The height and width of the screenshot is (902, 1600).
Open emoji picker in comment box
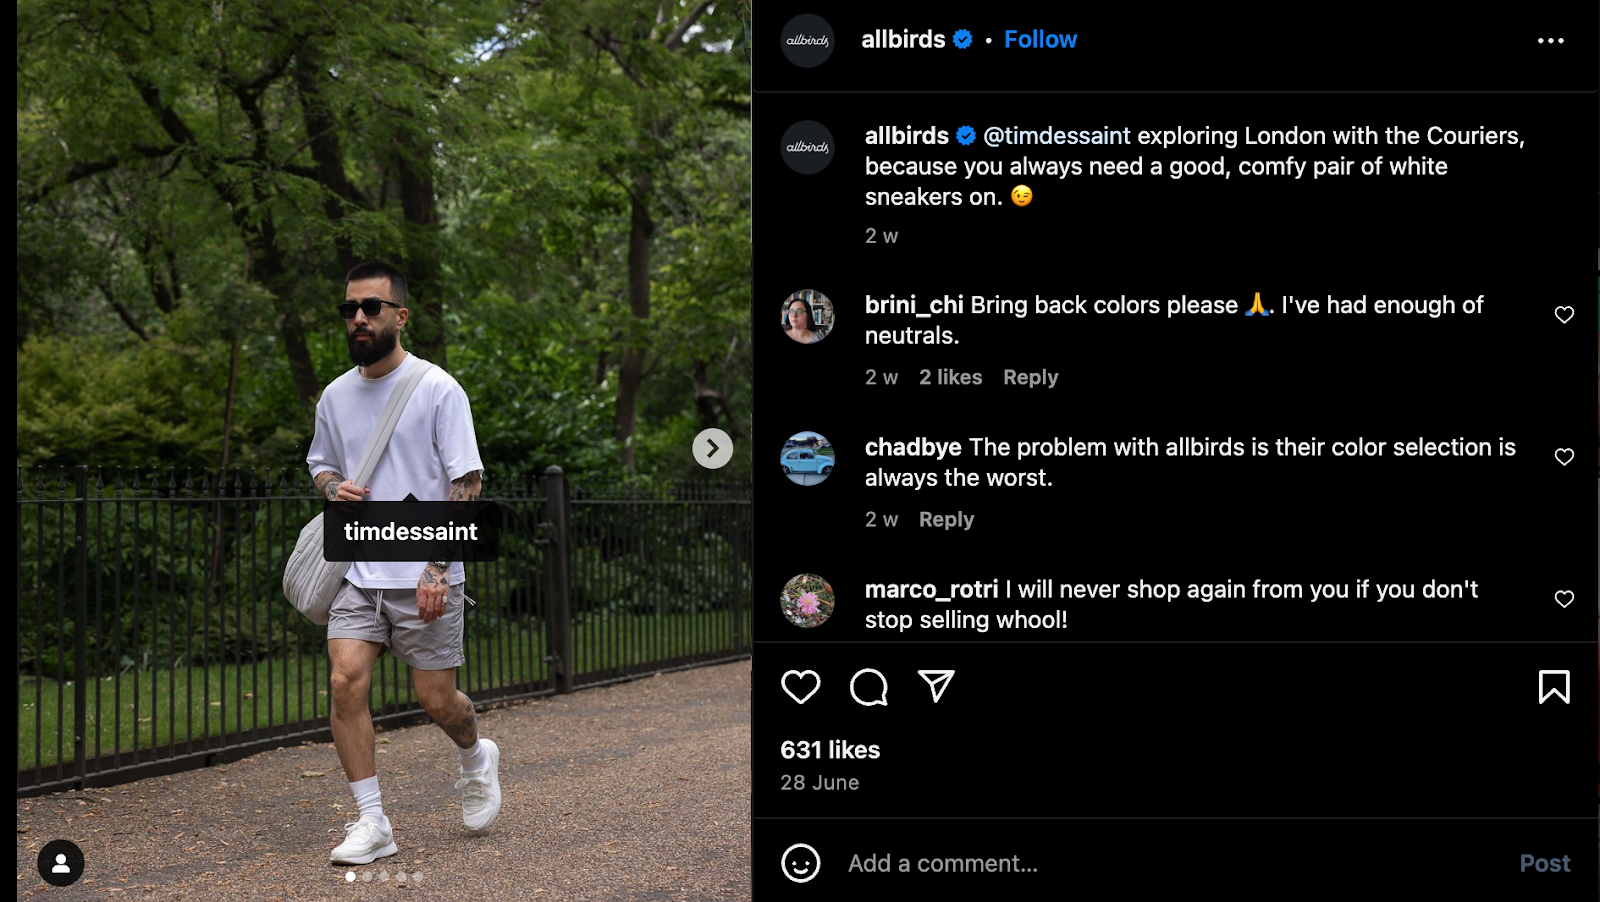point(800,863)
